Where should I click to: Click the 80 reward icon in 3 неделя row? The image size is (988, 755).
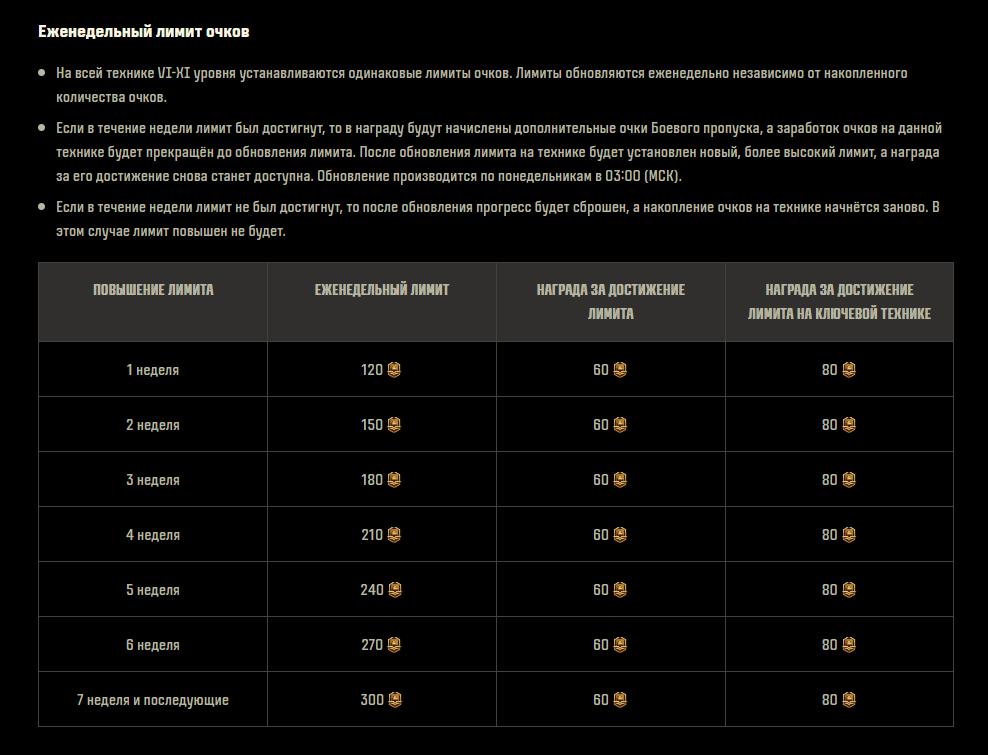coord(849,480)
